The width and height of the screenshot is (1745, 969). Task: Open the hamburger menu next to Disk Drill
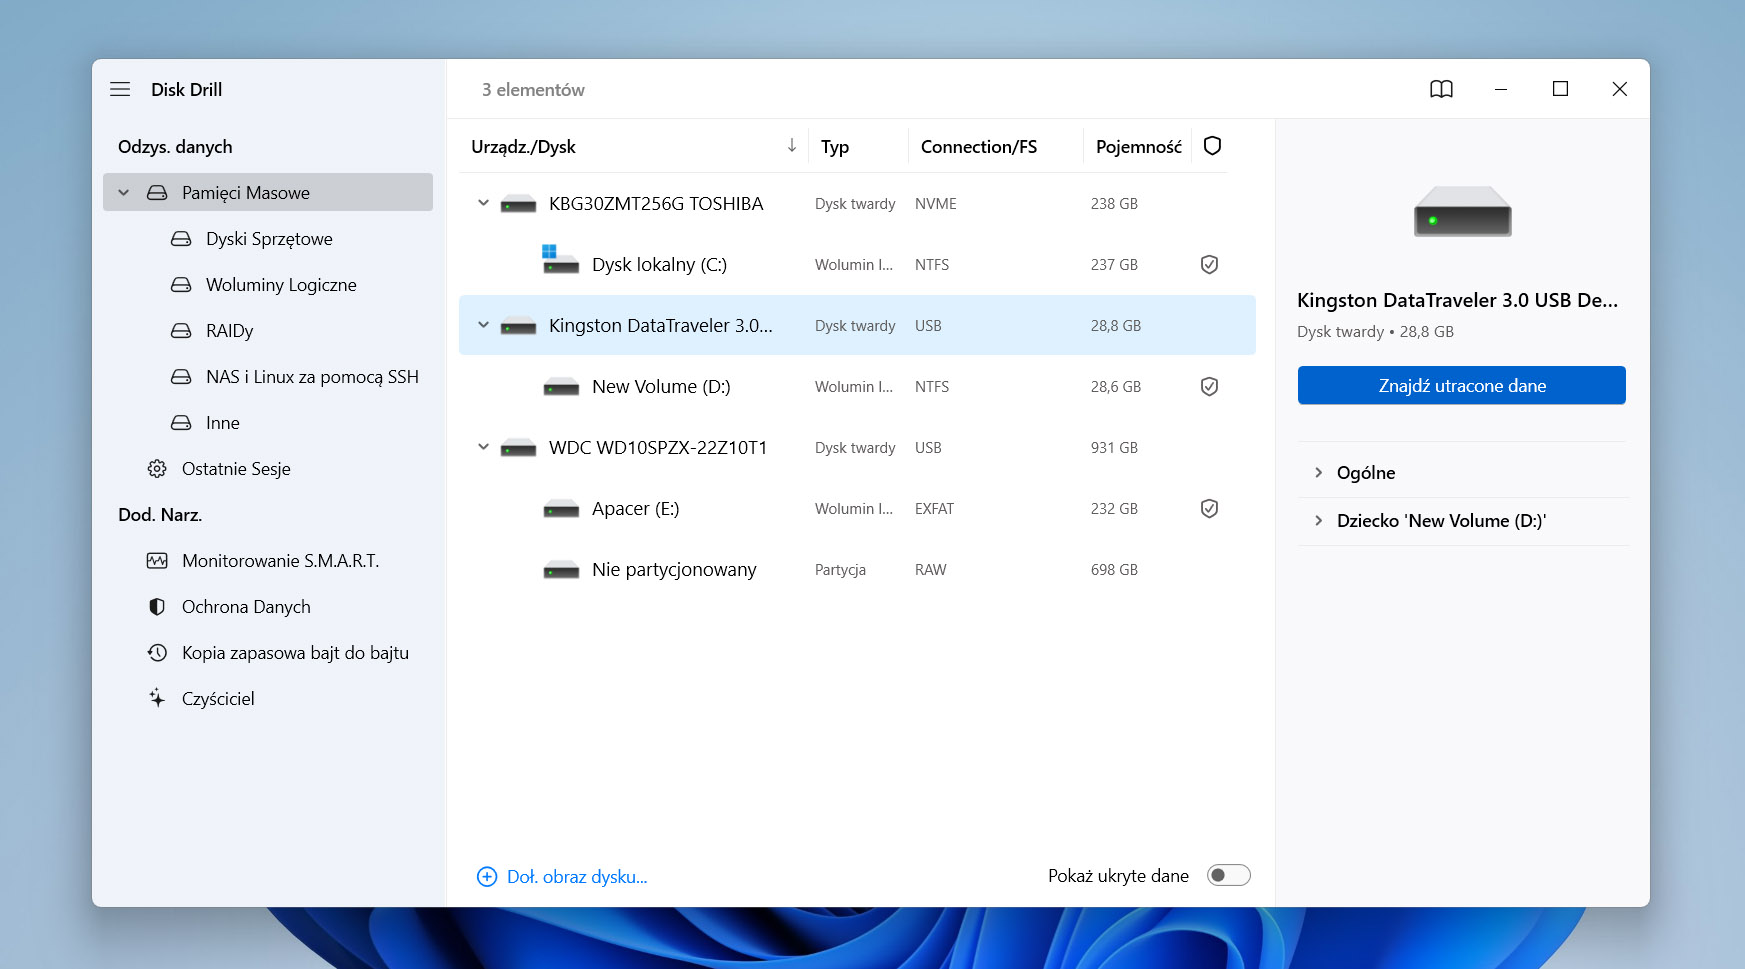(120, 89)
